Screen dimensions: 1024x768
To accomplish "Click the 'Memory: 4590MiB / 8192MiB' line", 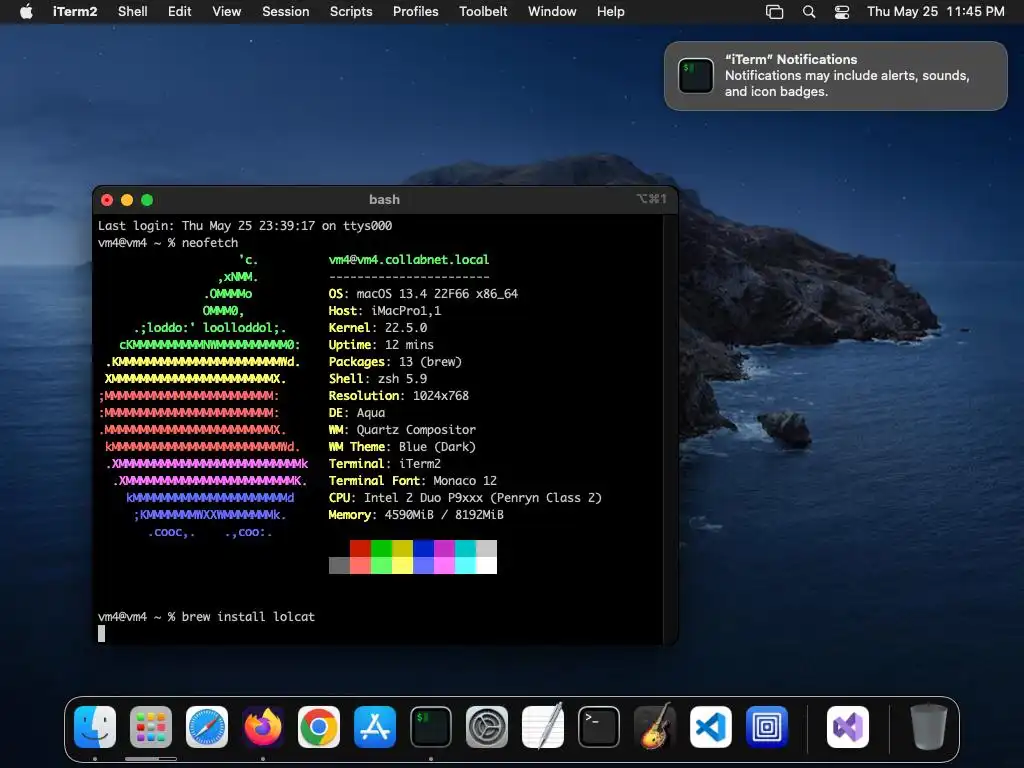I will pos(416,515).
